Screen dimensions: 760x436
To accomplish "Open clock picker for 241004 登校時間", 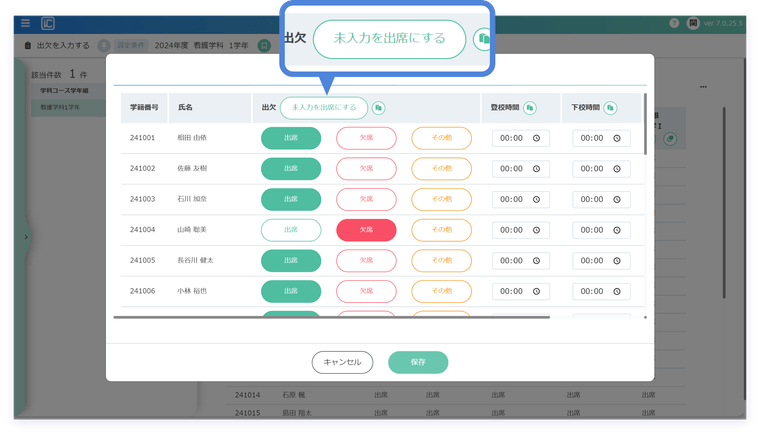I will [x=537, y=230].
